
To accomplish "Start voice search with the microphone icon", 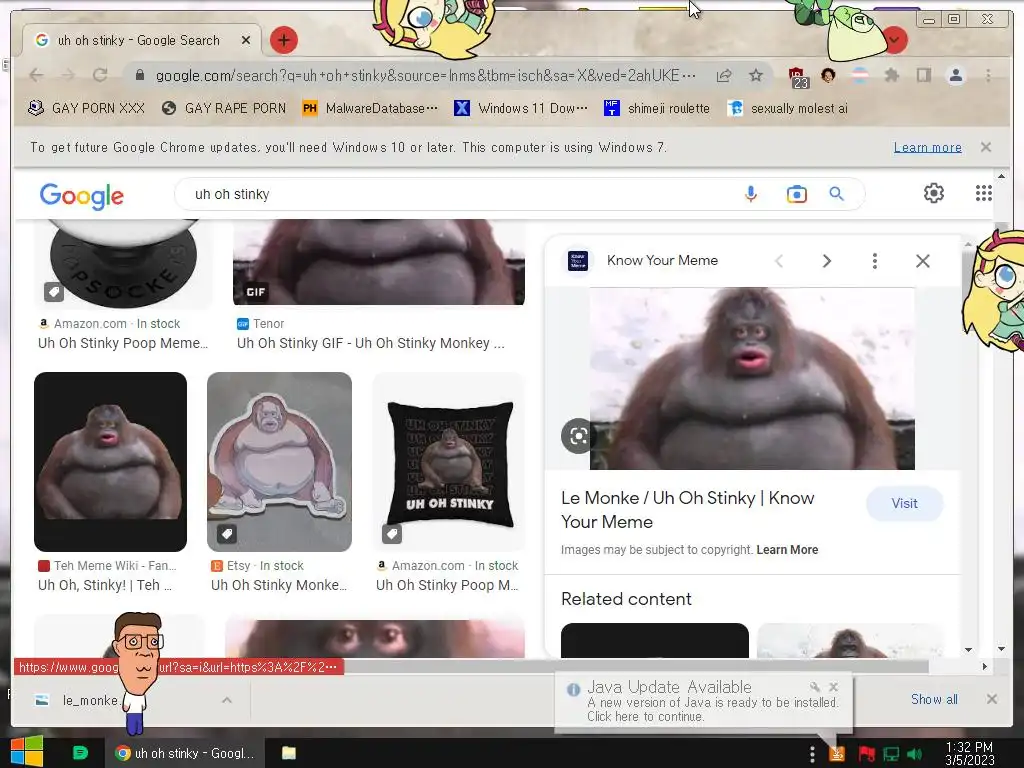I will click(x=751, y=194).
